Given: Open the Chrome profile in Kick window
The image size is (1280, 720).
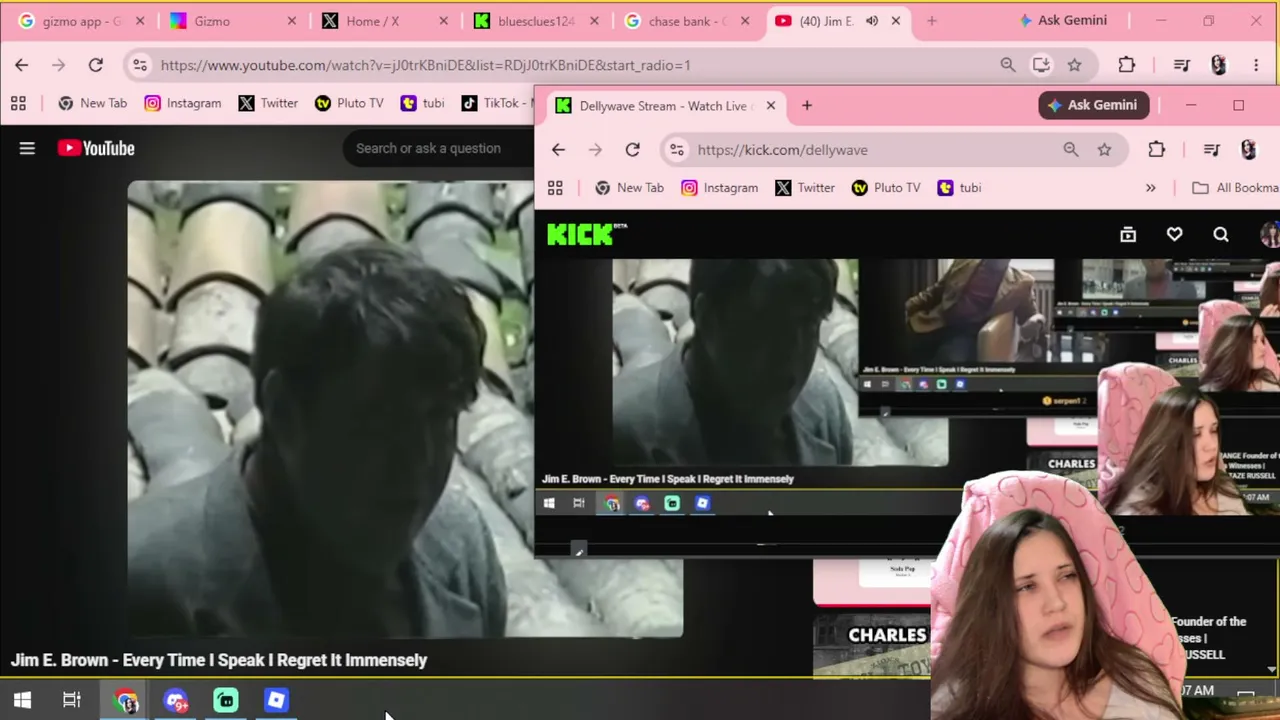Looking at the screenshot, I should pyautogui.click(x=1248, y=150).
